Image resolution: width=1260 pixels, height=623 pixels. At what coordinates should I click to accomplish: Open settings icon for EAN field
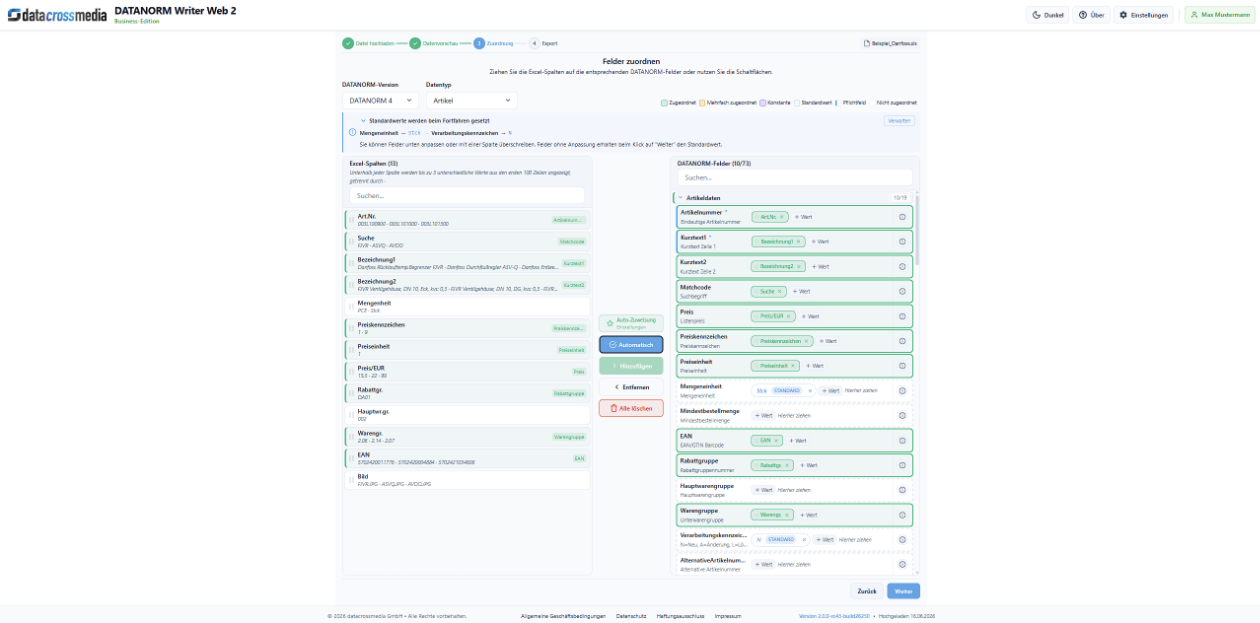point(902,440)
